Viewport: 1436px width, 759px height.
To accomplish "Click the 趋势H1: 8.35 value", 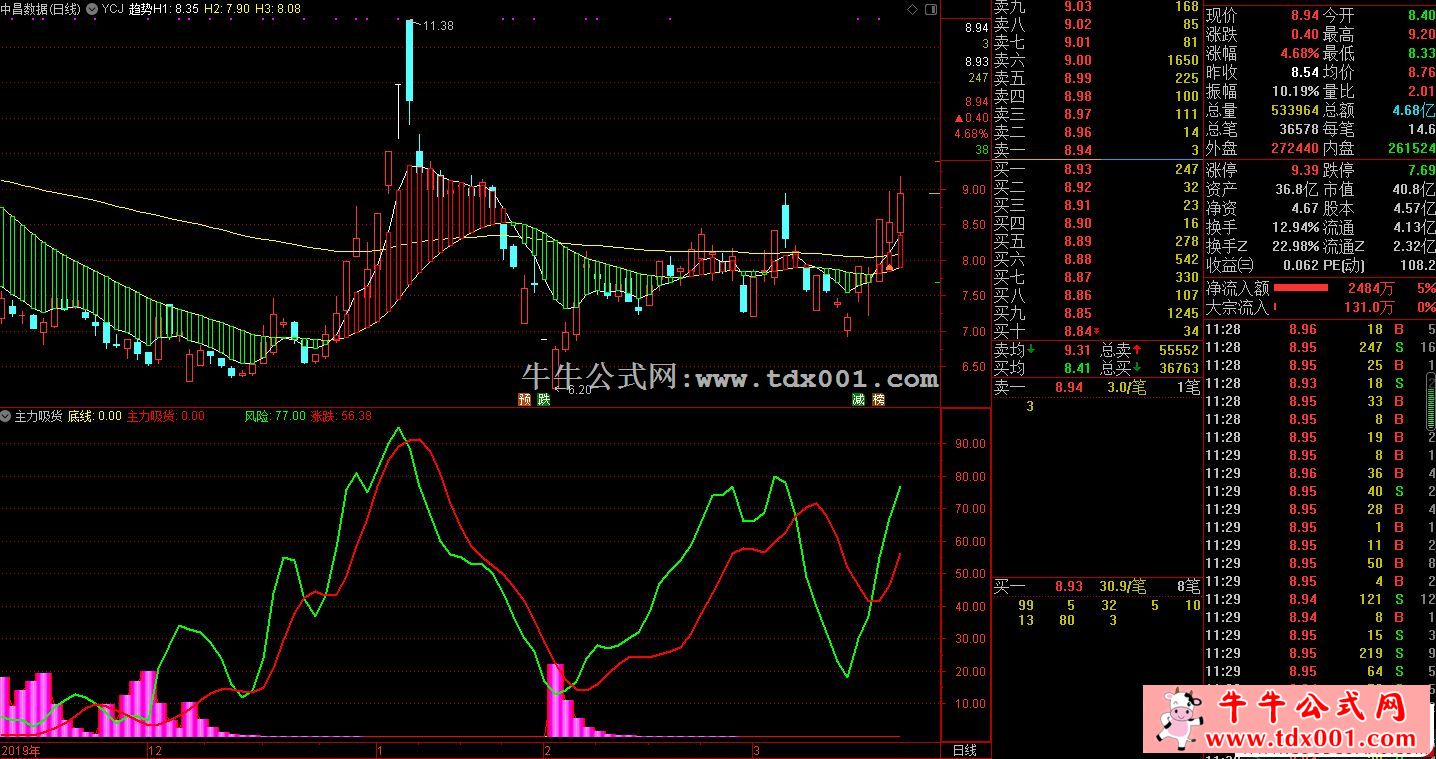I will click(165, 8).
